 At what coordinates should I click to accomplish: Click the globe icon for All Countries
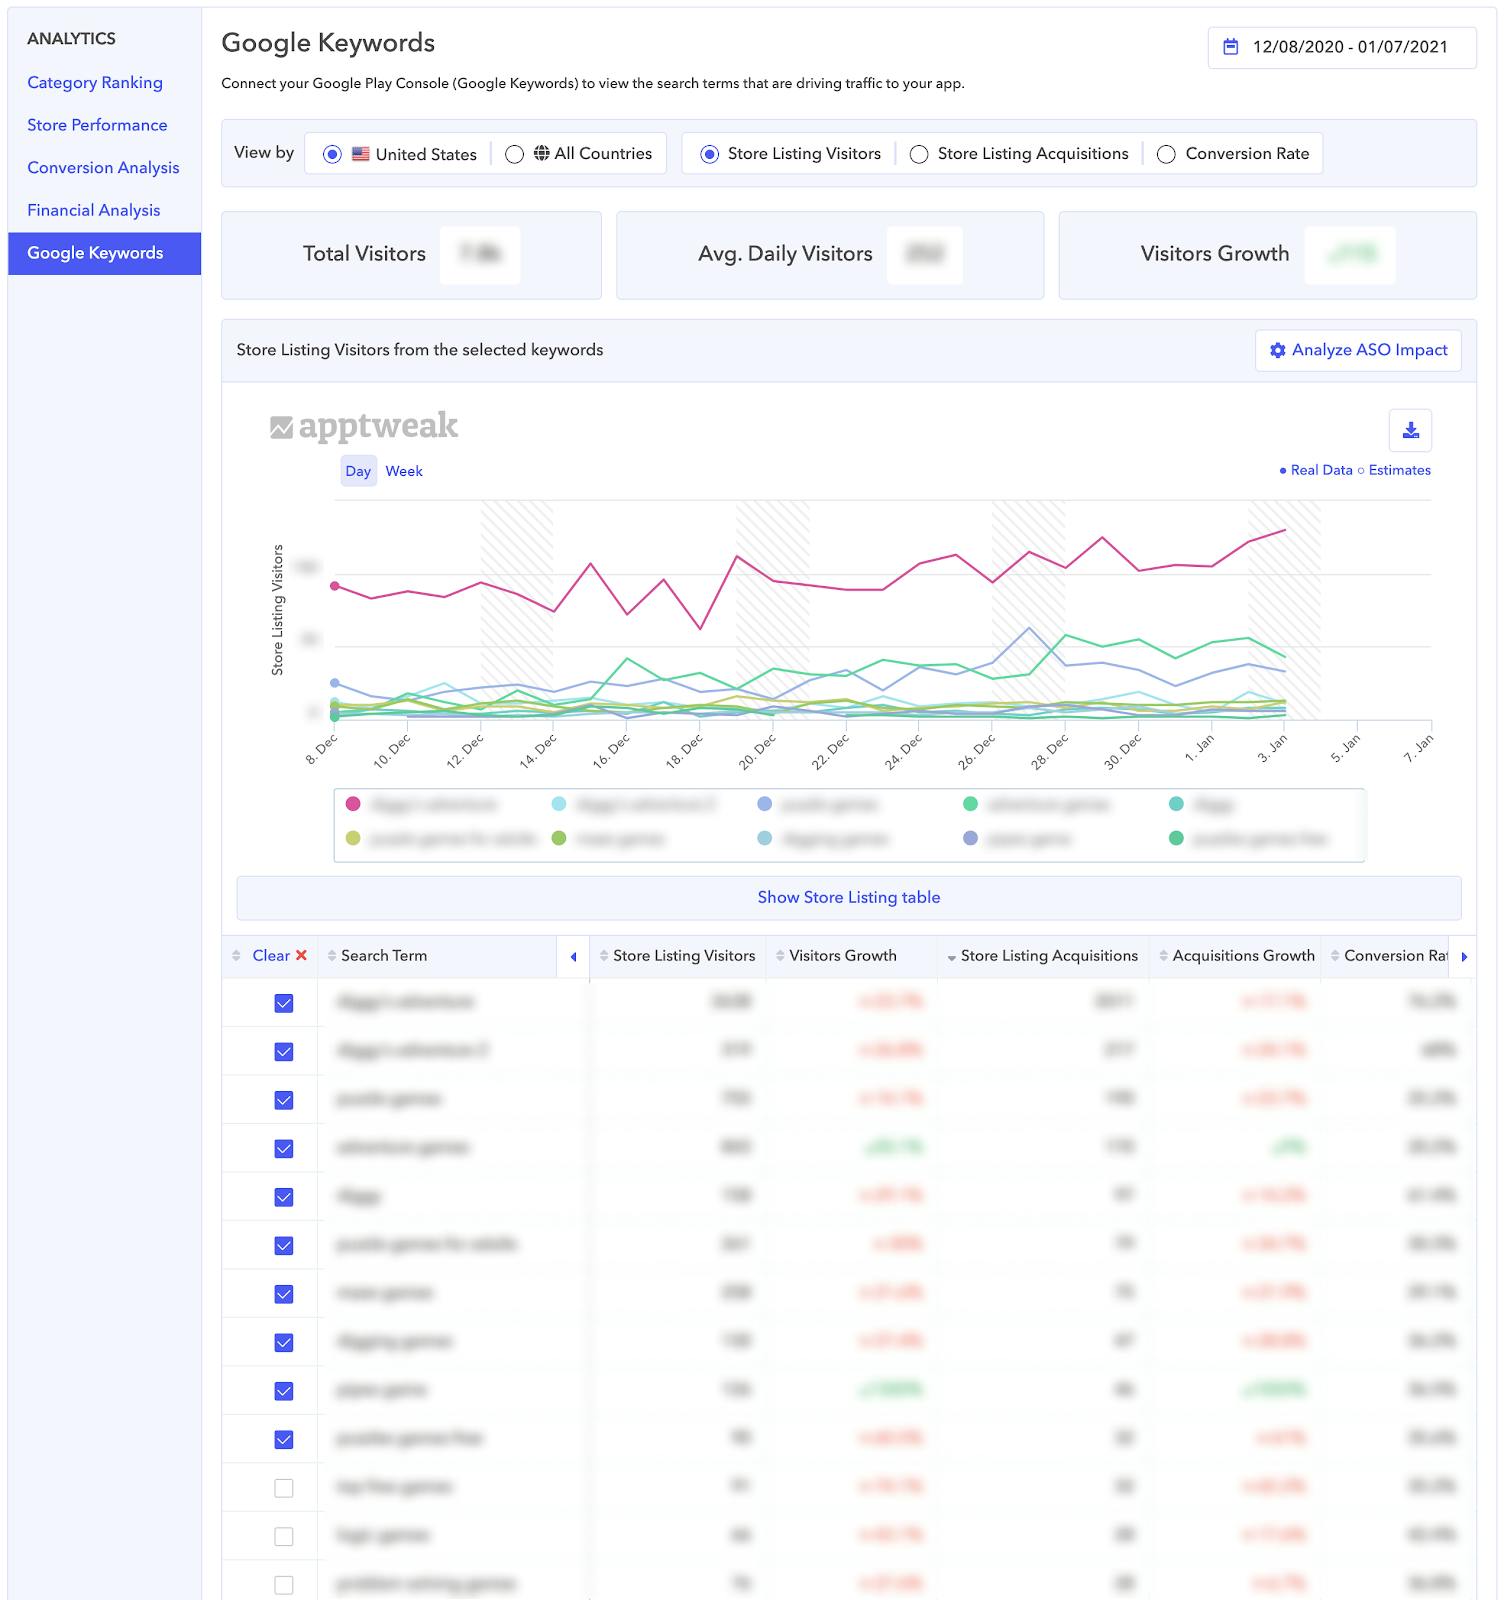click(541, 153)
